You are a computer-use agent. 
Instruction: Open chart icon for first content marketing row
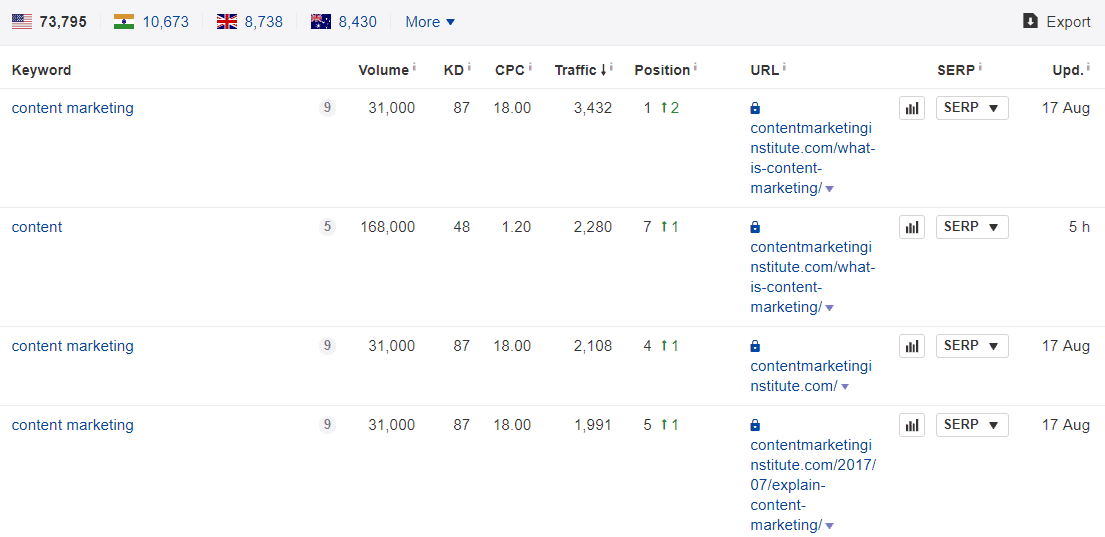click(x=911, y=109)
